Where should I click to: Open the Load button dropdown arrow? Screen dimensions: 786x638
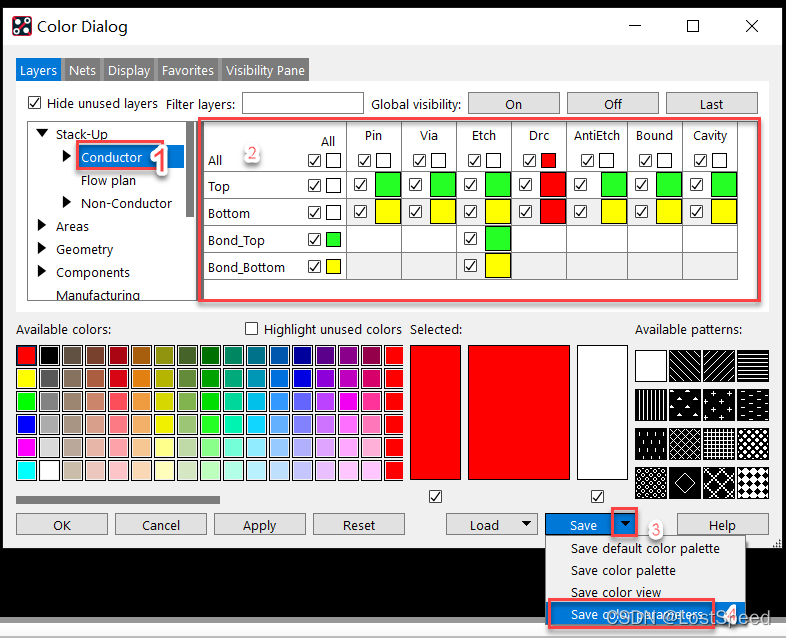tap(526, 525)
